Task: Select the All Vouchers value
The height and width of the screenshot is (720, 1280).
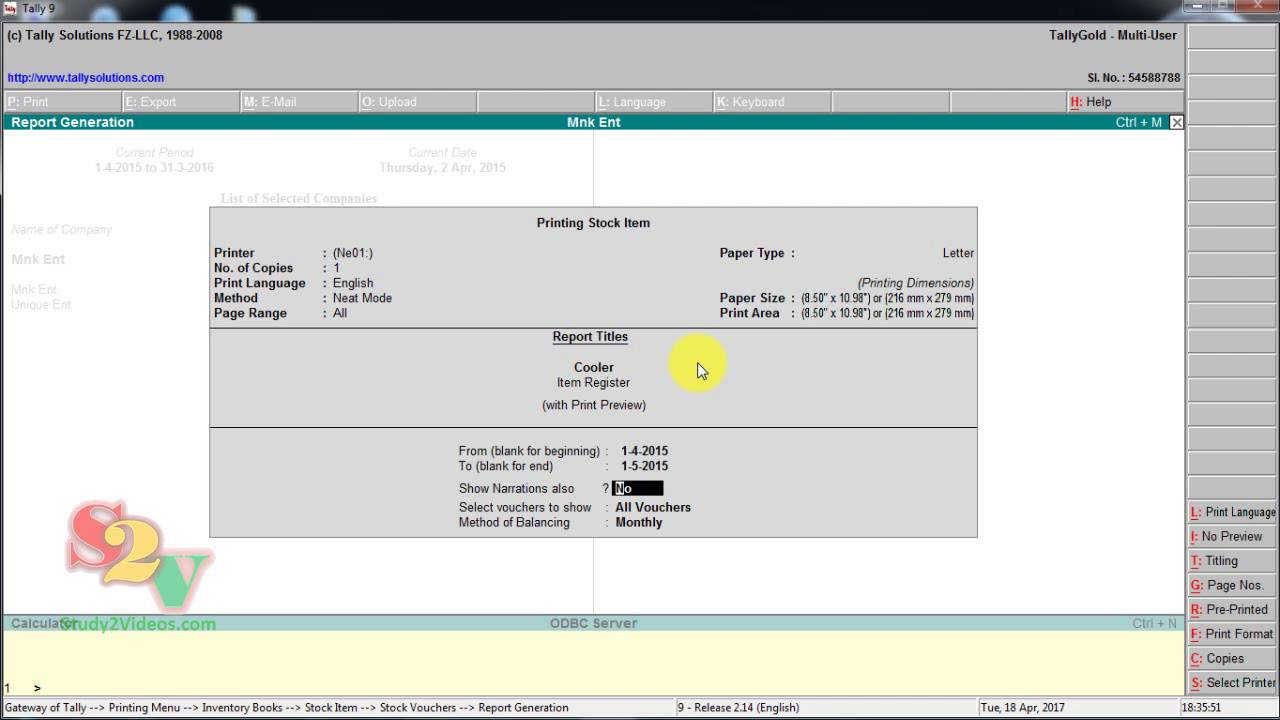Action: [x=653, y=507]
